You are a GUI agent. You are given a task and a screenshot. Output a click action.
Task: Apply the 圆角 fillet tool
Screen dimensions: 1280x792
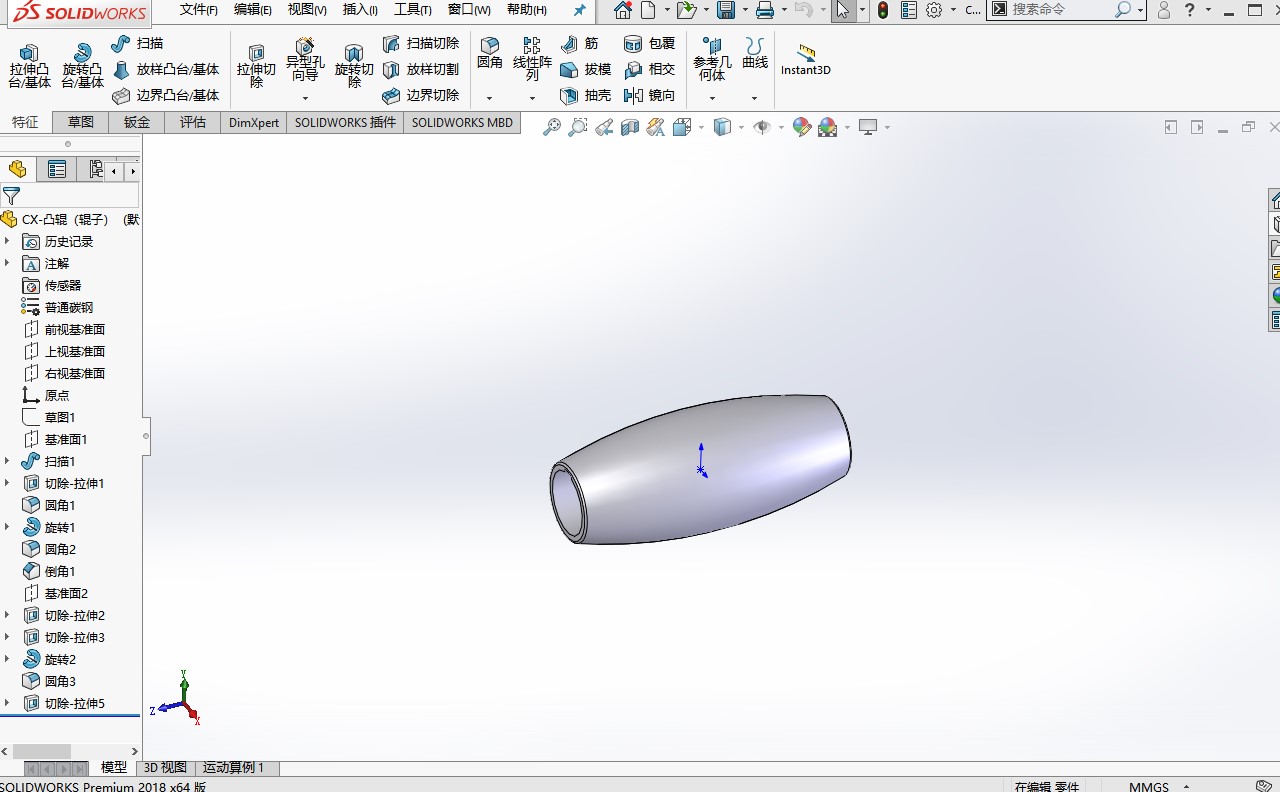(489, 54)
